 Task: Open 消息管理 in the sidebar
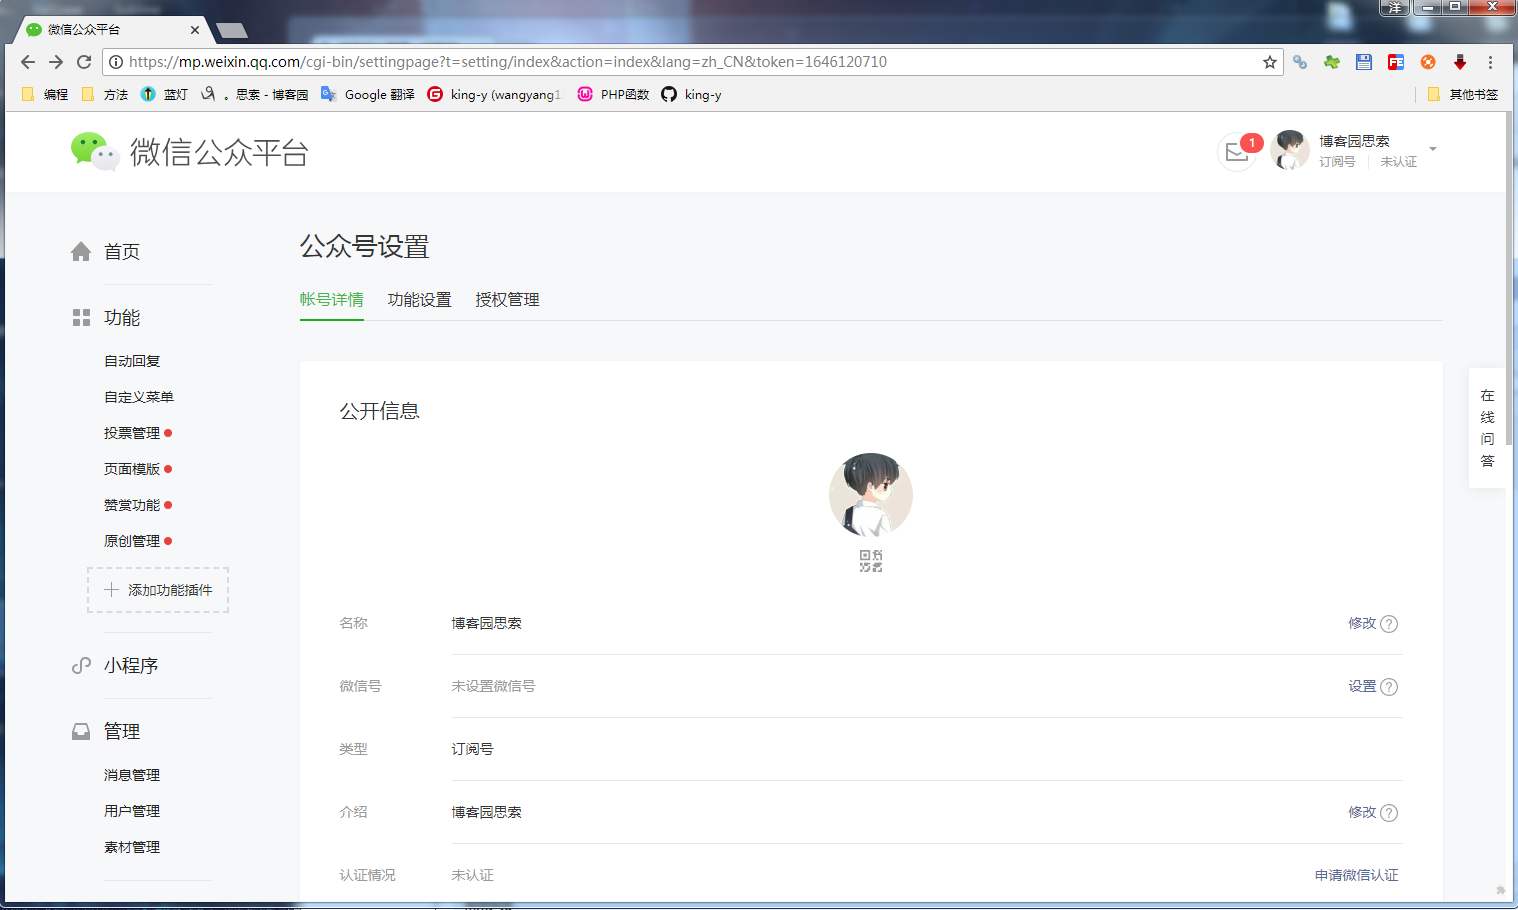coord(132,775)
